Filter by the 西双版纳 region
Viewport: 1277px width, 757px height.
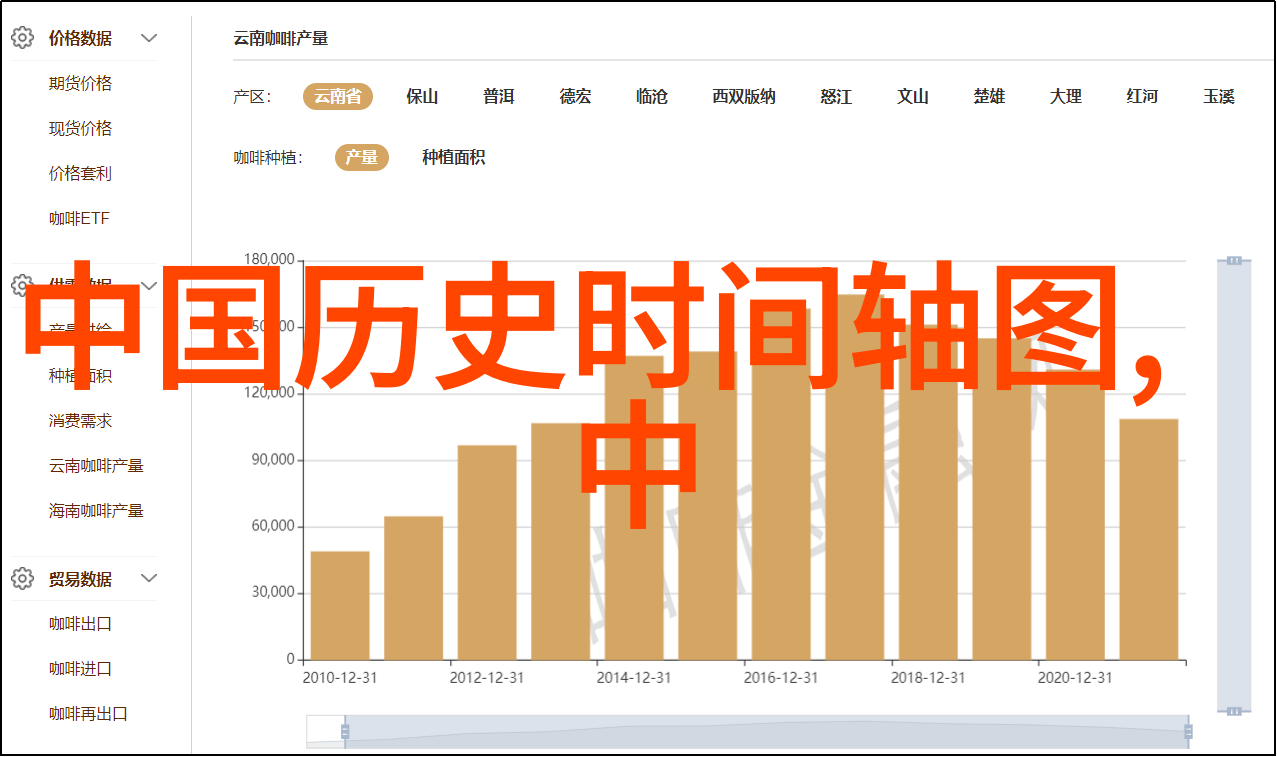743,96
